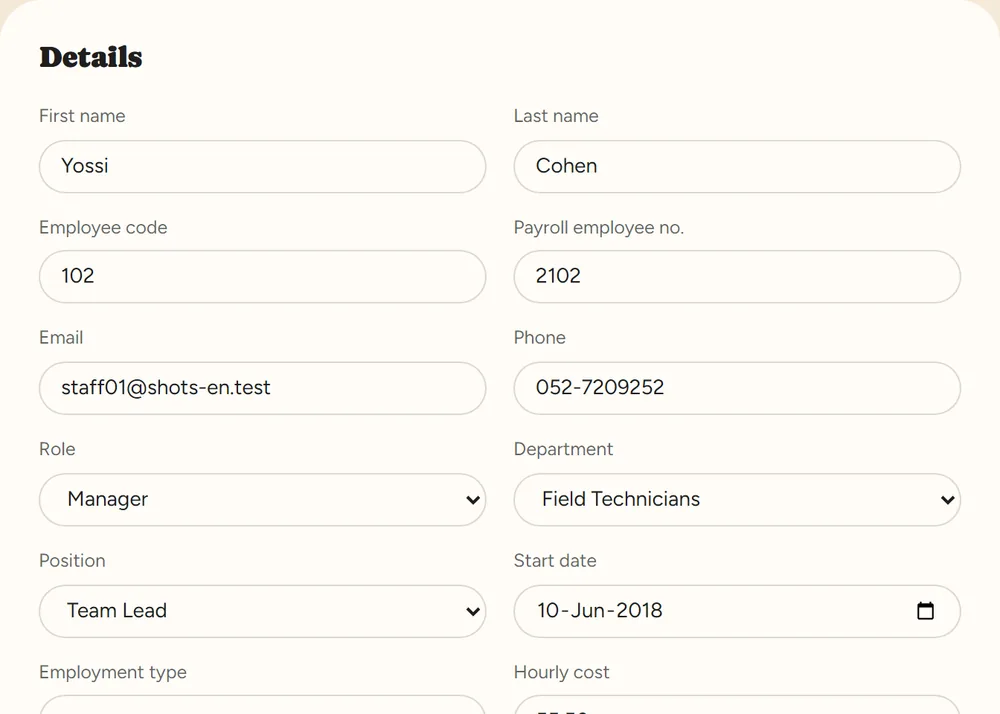1000x714 pixels.
Task: Focus the Employee code field with 102
Action: [x=263, y=277]
